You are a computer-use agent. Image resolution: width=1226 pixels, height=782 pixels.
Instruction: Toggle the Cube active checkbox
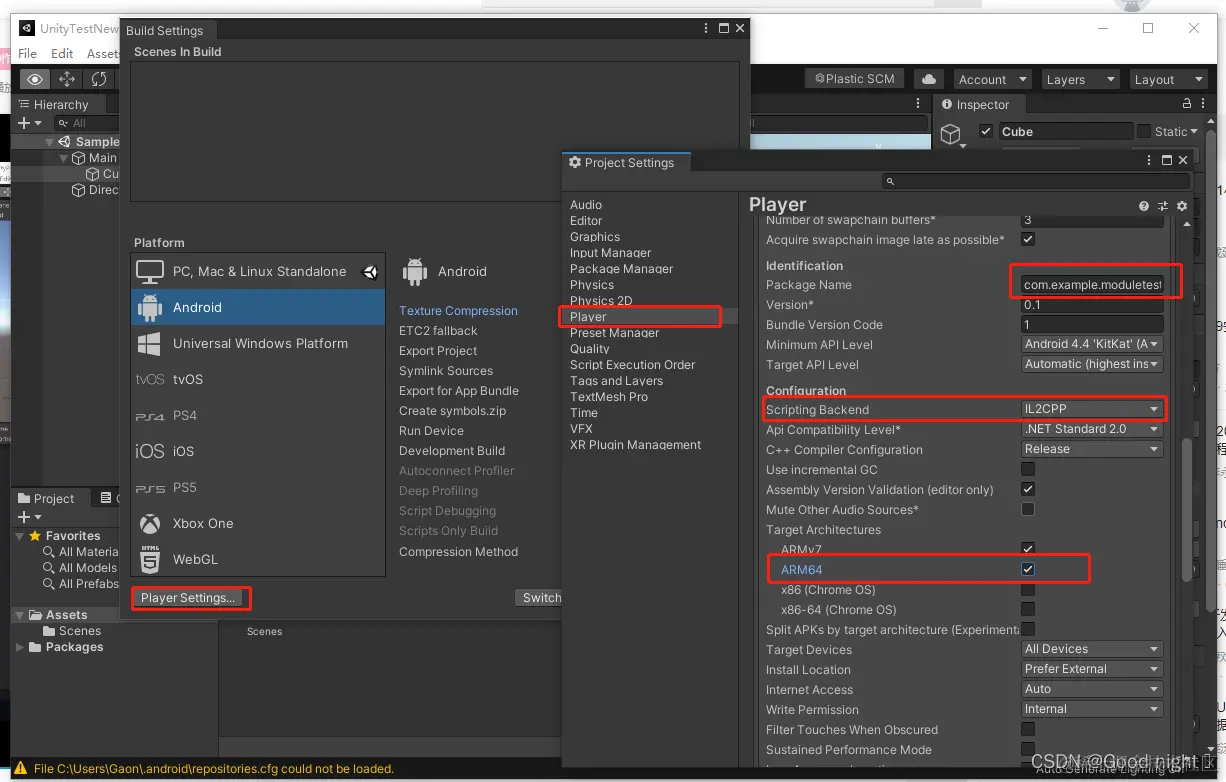coord(987,131)
